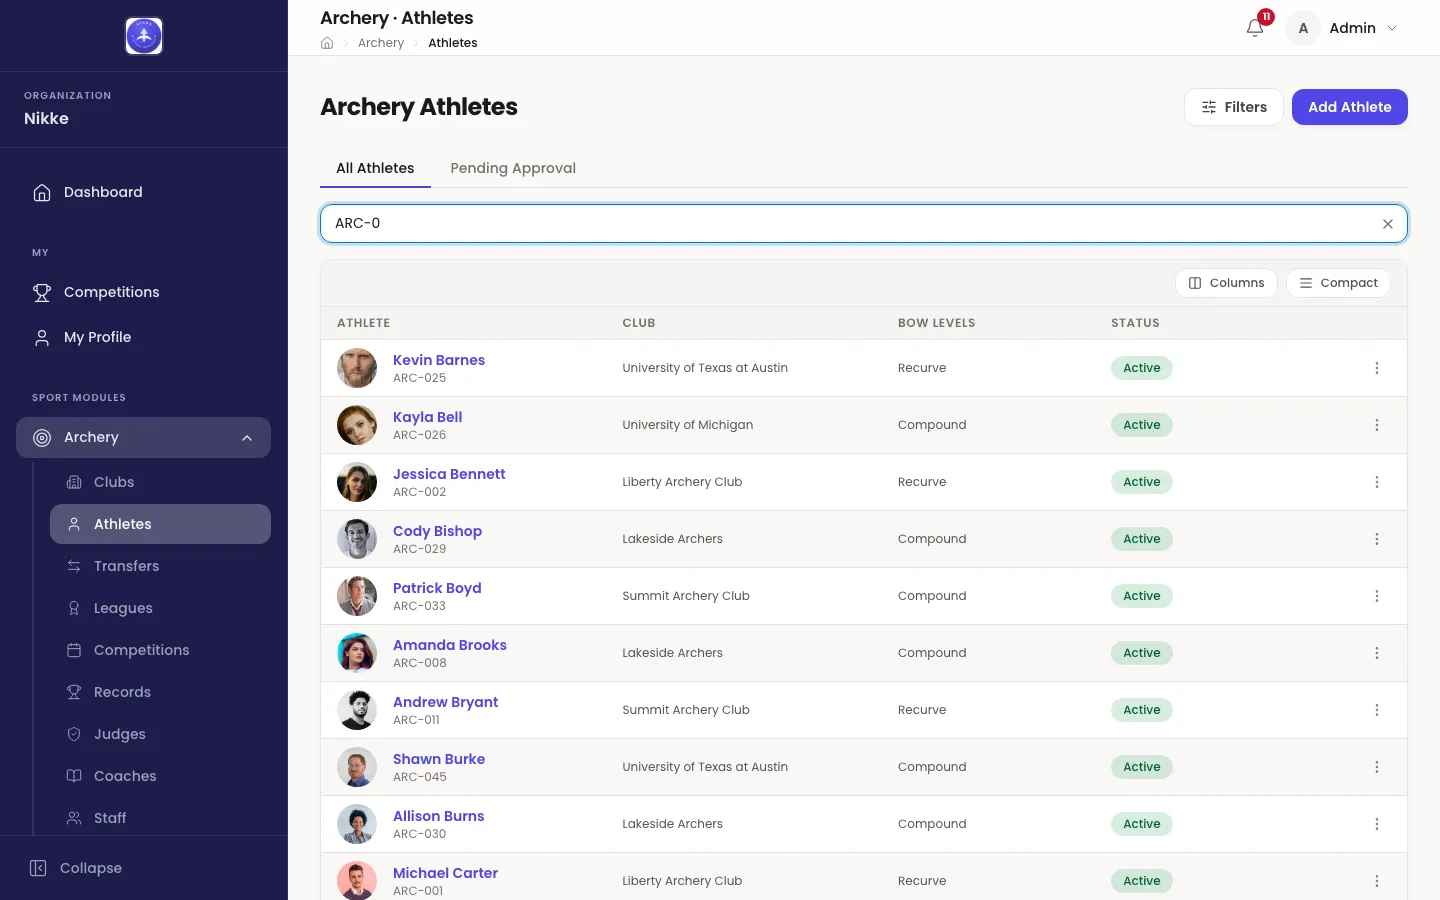The width and height of the screenshot is (1440, 900).
Task: Open the Admin user dropdown
Action: click(x=1343, y=28)
